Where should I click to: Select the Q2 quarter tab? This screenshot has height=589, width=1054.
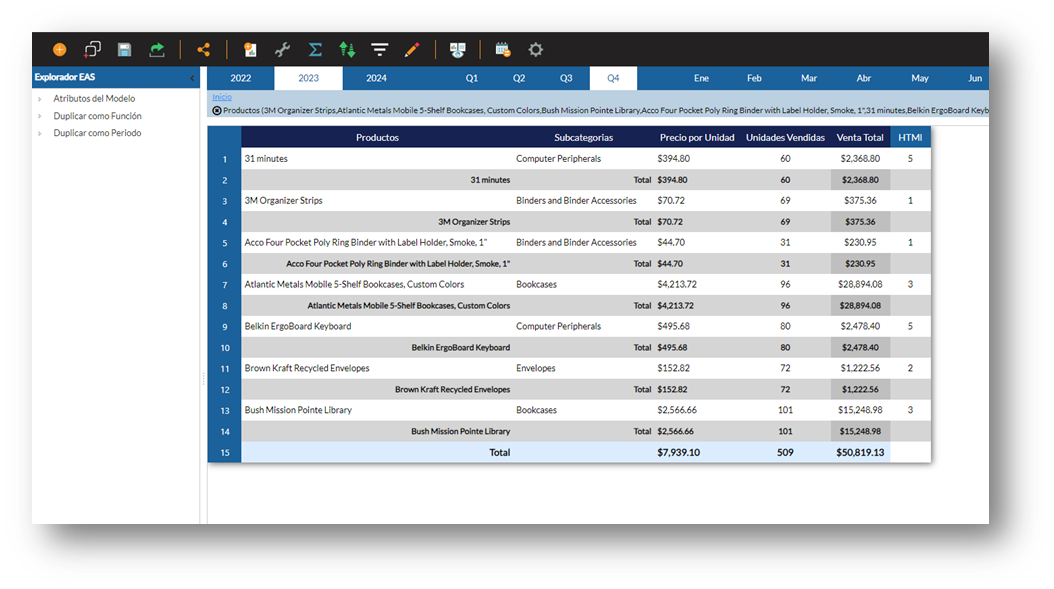(519, 78)
